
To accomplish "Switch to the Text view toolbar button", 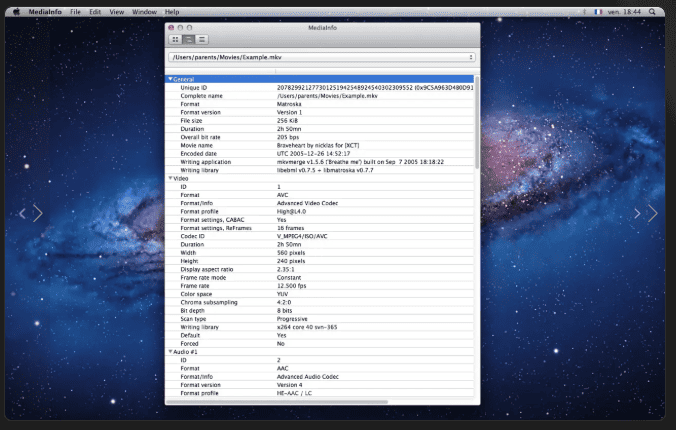I will coord(202,40).
